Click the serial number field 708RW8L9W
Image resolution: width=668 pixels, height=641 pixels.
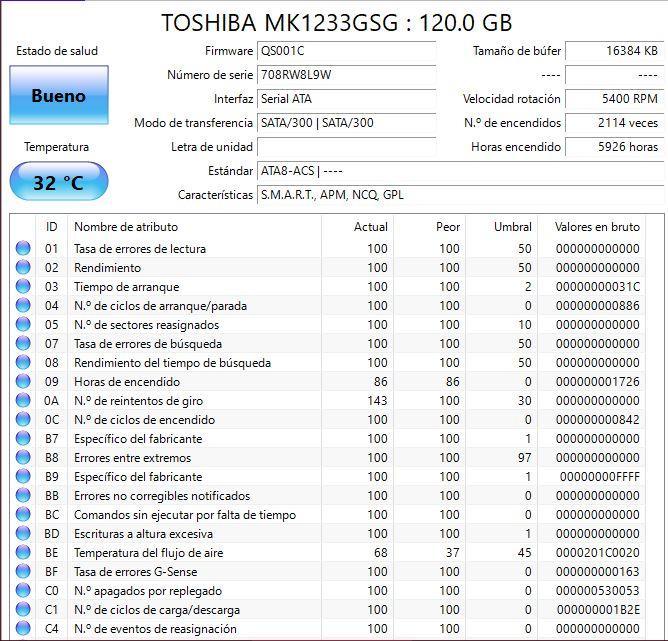click(346, 75)
